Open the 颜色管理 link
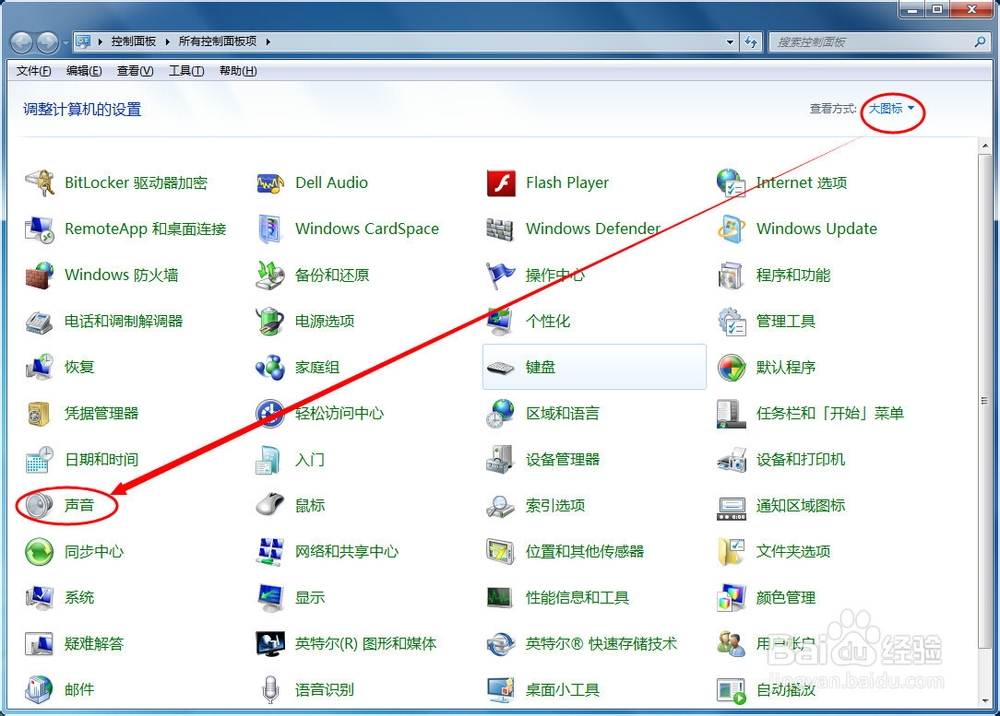1000x716 pixels. (785, 598)
